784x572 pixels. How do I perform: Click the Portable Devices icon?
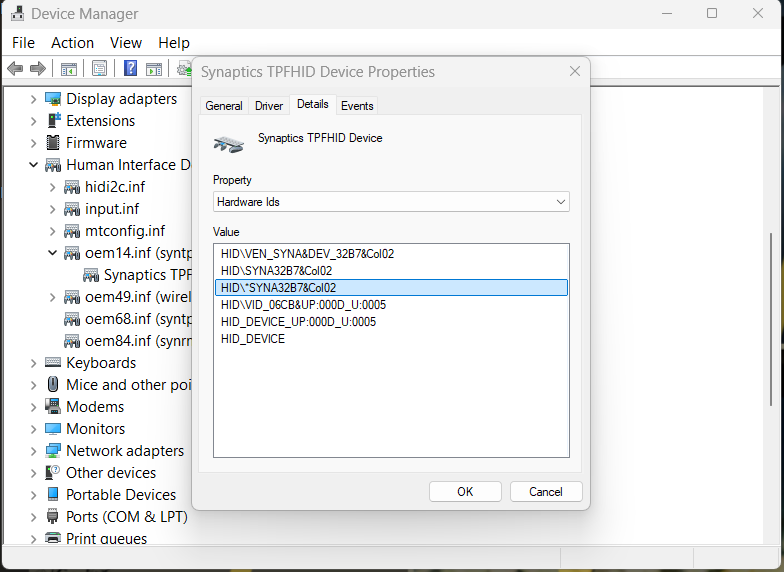(x=52, y=494)
